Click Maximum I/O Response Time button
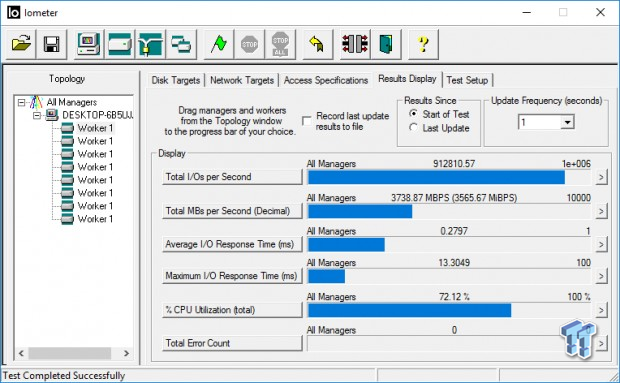The width and height of the screenshot is (620, 383). (232, 276)
